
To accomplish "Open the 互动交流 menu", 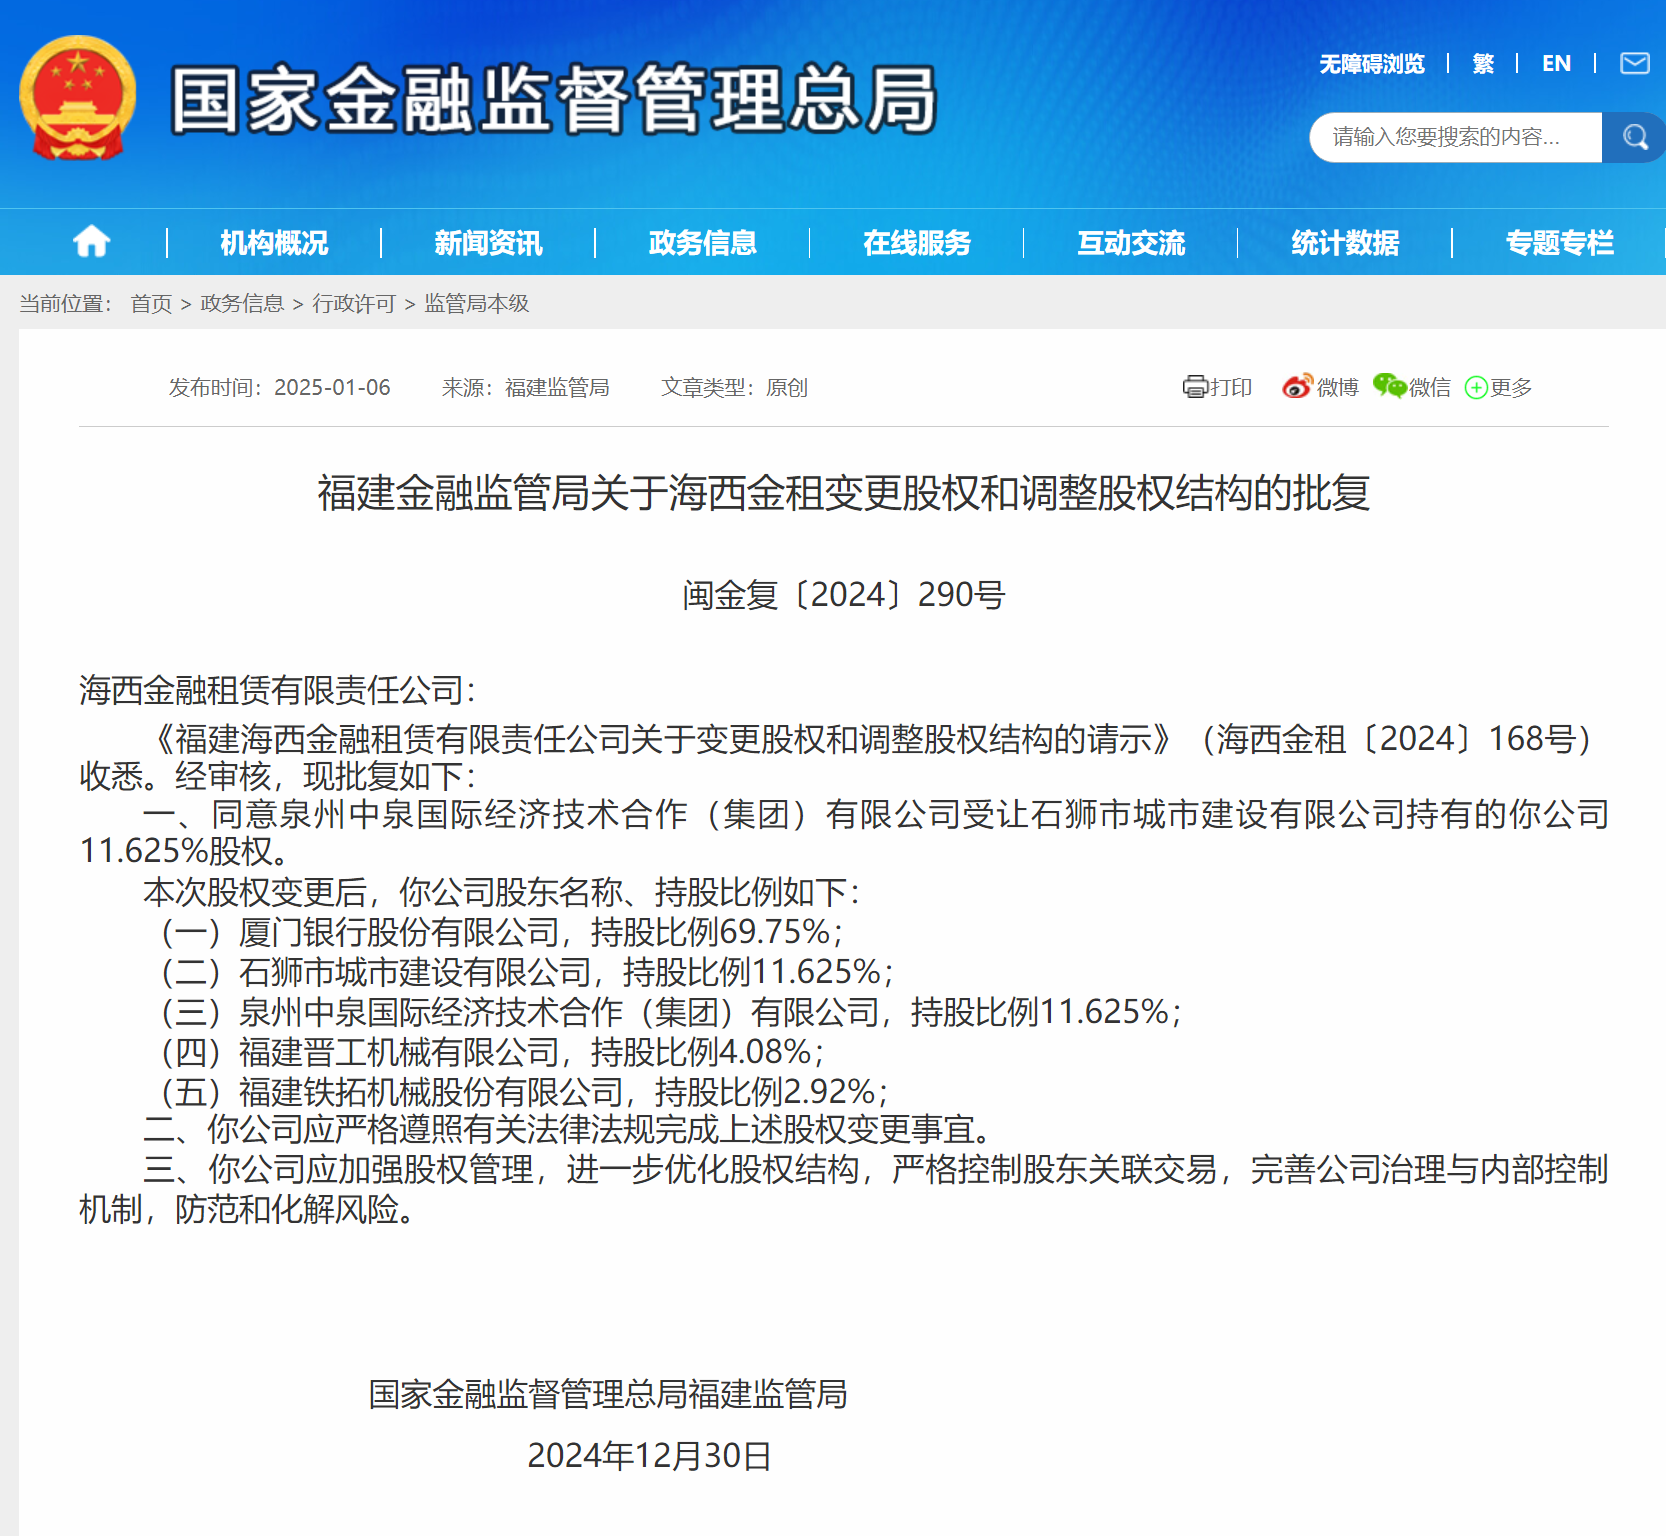I will tap(1130, 243).
